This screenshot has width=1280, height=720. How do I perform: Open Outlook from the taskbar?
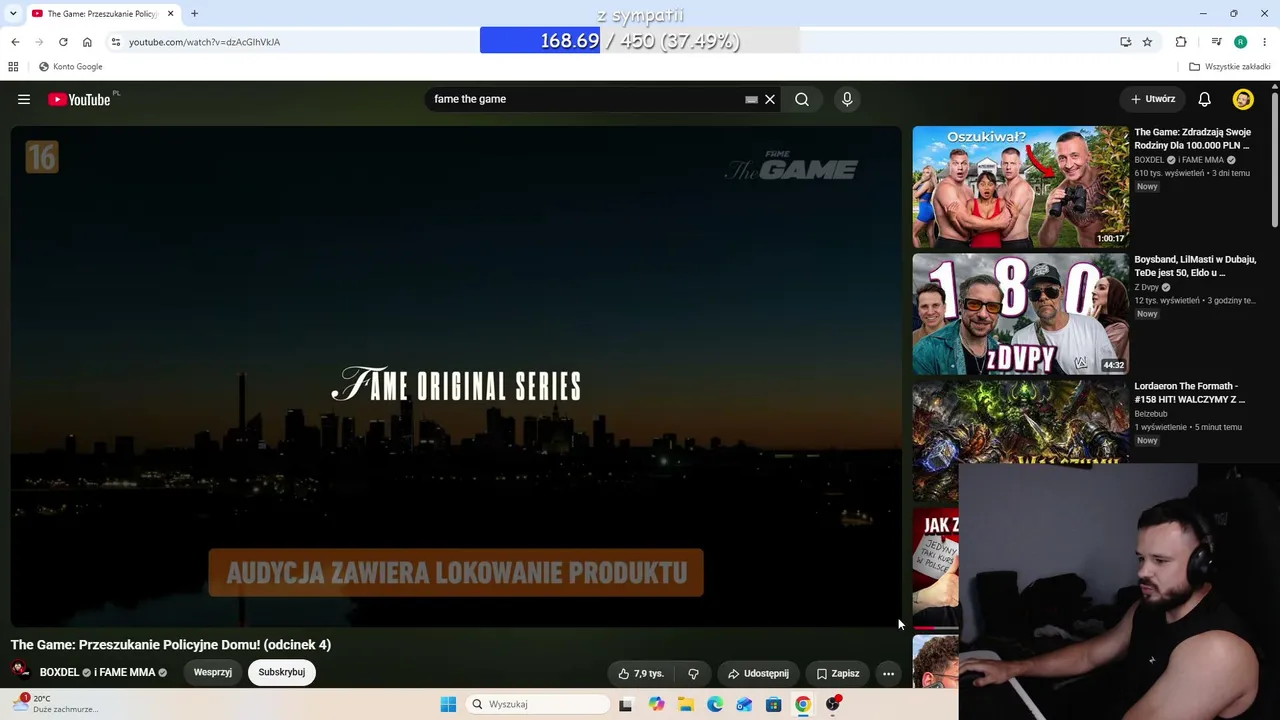744,704
